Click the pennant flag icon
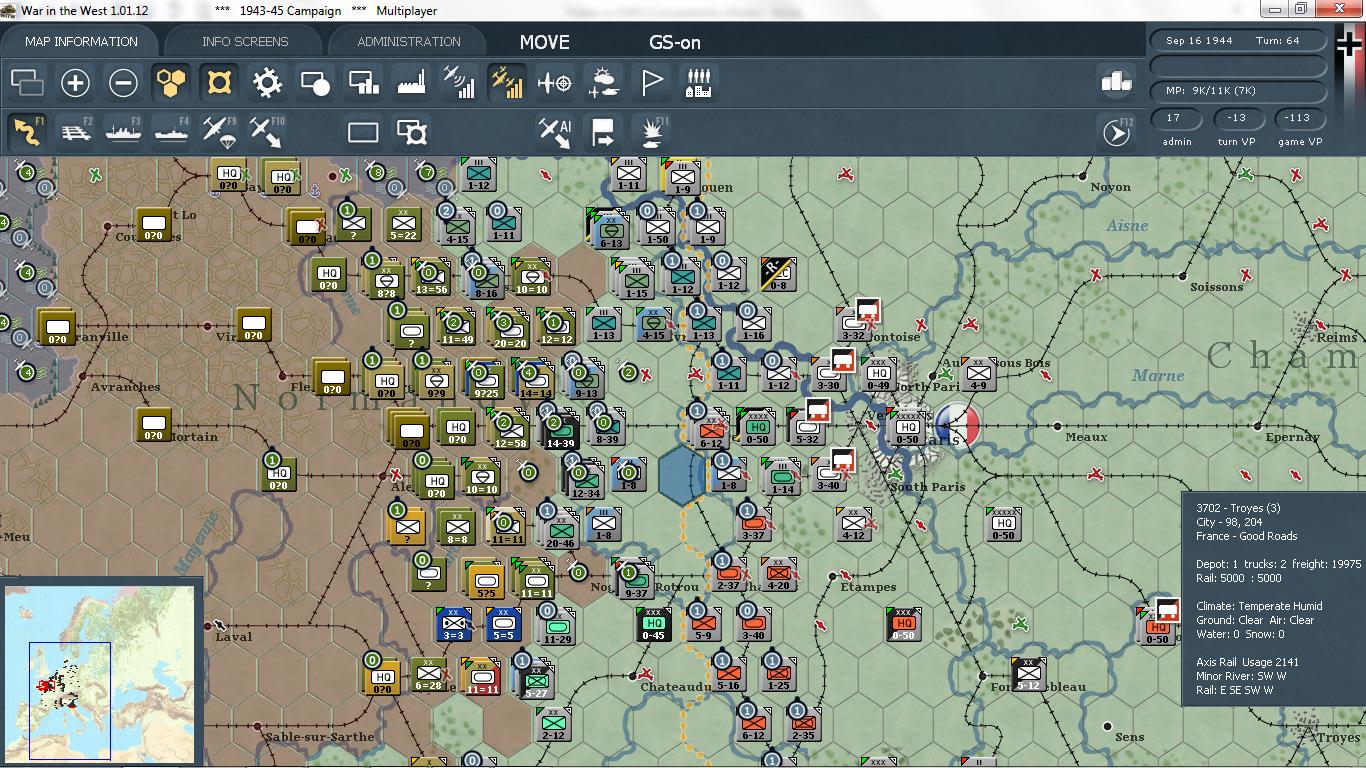 (x=651, y=83)
